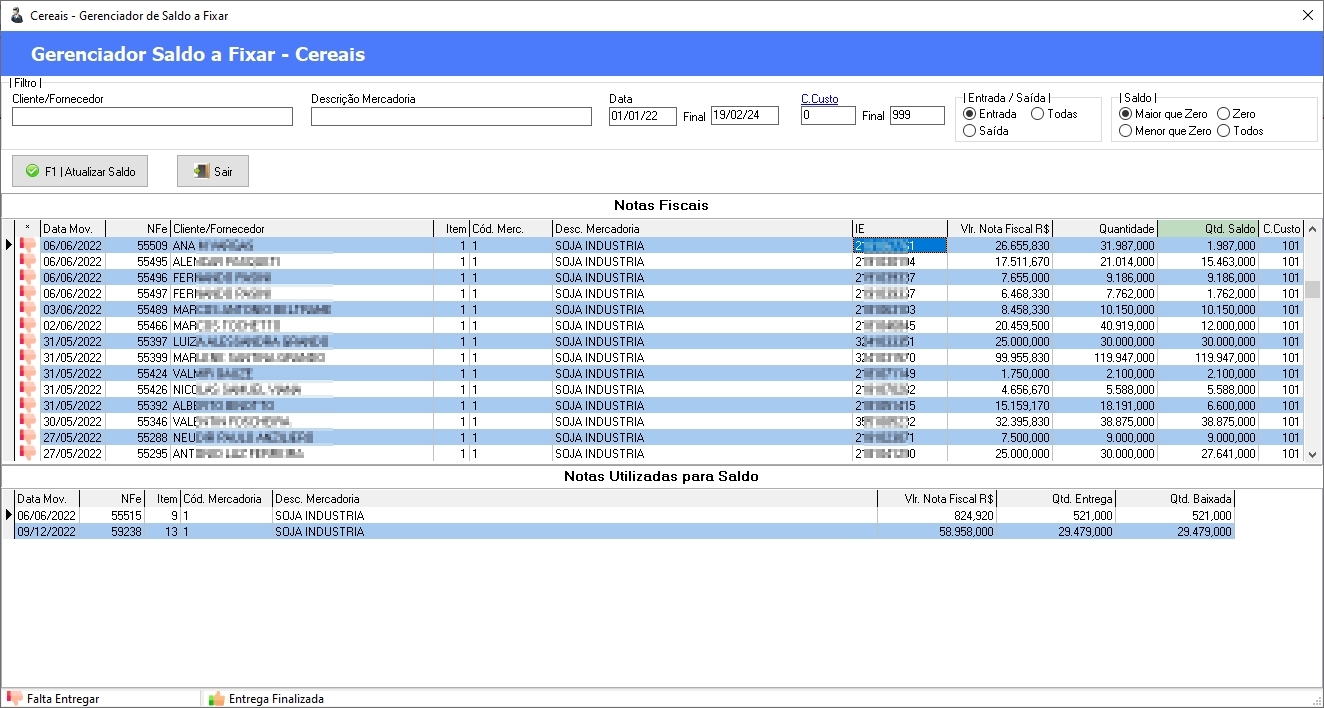Viewport: 1324px width, 708px height.
Task: Click the Falta Entregar legend thumbs-down icon
Action: [x=14, y=698]
